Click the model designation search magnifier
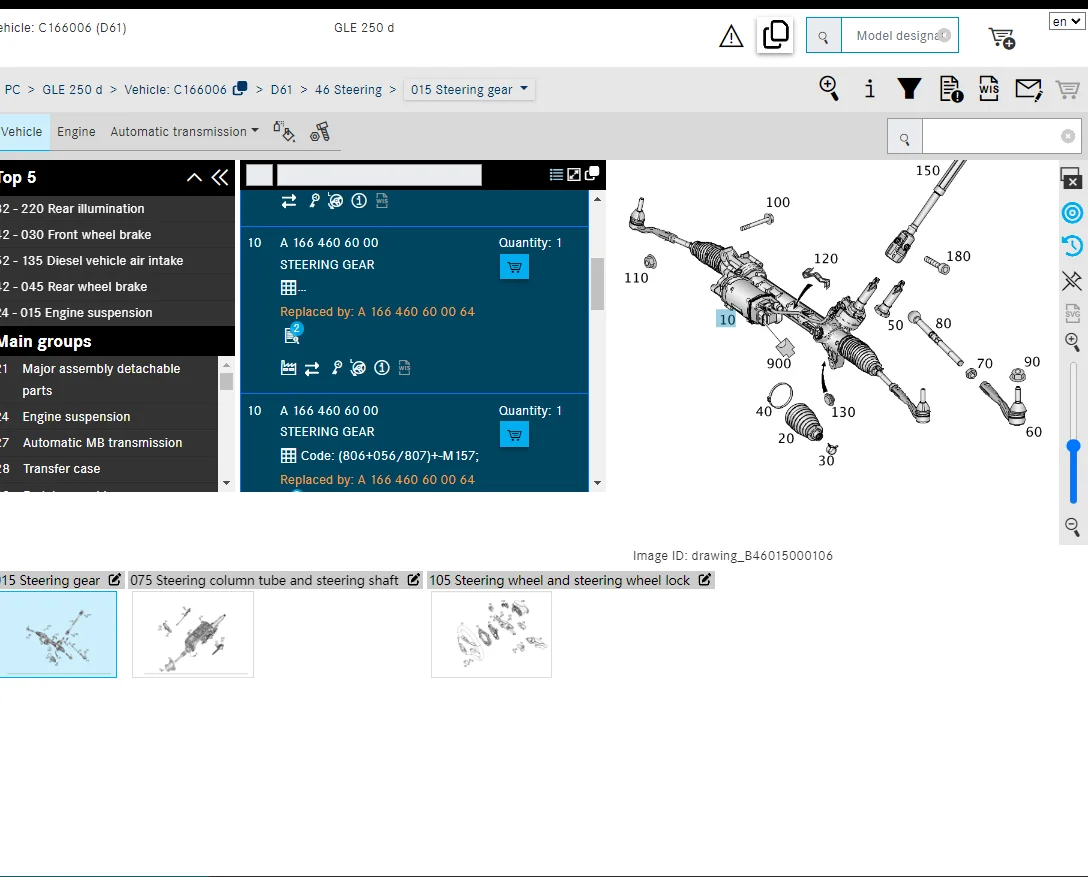 point(824,36)
